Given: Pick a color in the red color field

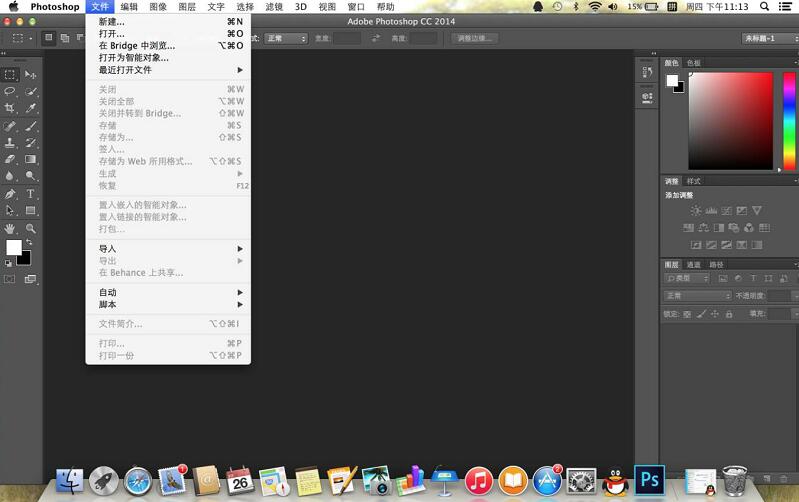Looking at the screenshot, I should coord(731,121).
